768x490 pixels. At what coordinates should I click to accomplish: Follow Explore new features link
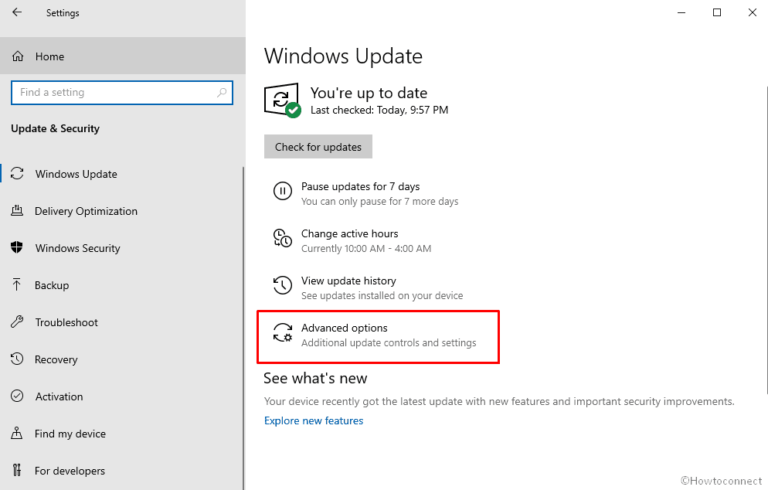(313, 420)
